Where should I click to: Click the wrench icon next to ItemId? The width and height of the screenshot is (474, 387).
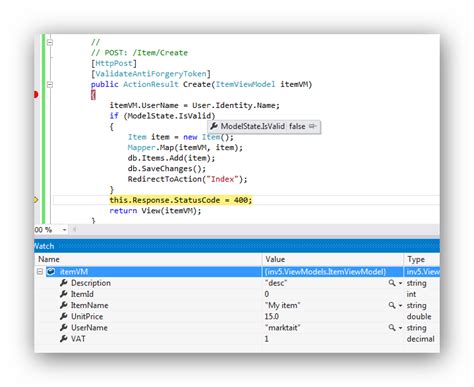coord(64,294)
